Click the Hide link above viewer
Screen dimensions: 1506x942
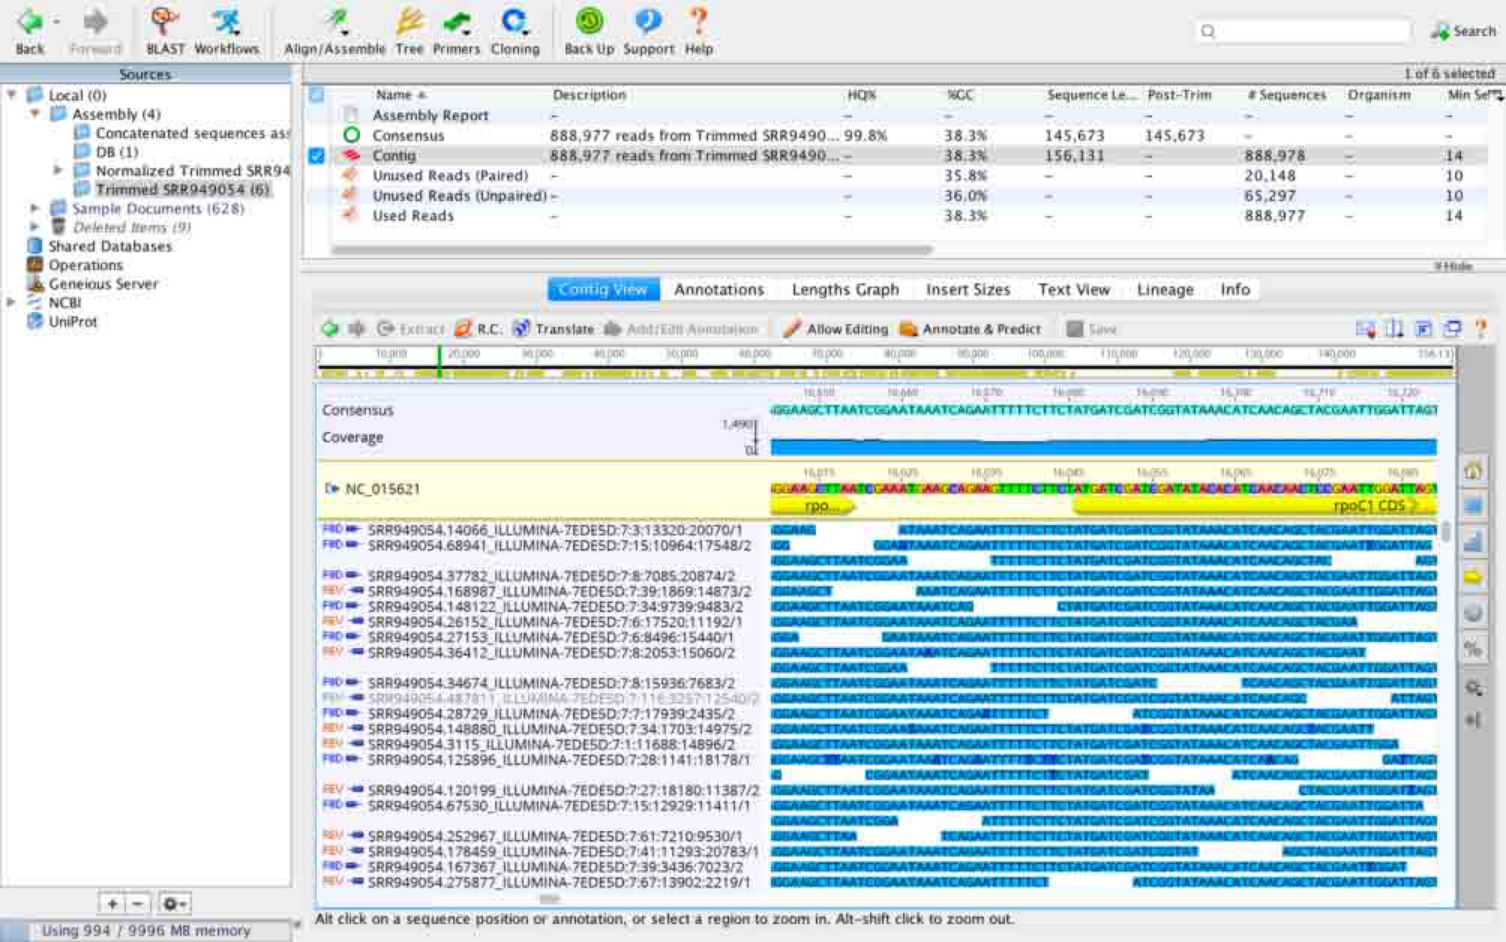click(x=1453, y=266)
